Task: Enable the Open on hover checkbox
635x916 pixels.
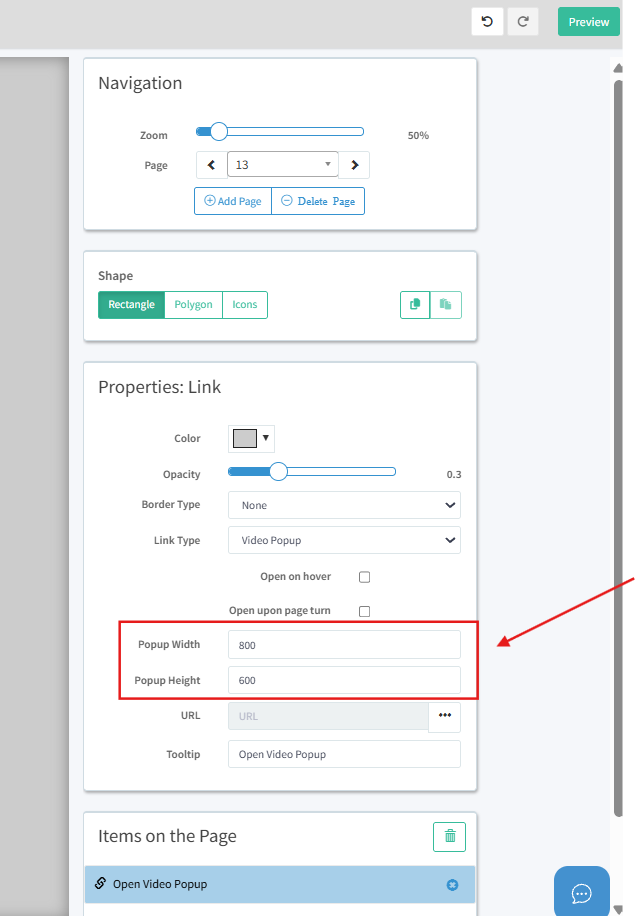Action: 365,577
